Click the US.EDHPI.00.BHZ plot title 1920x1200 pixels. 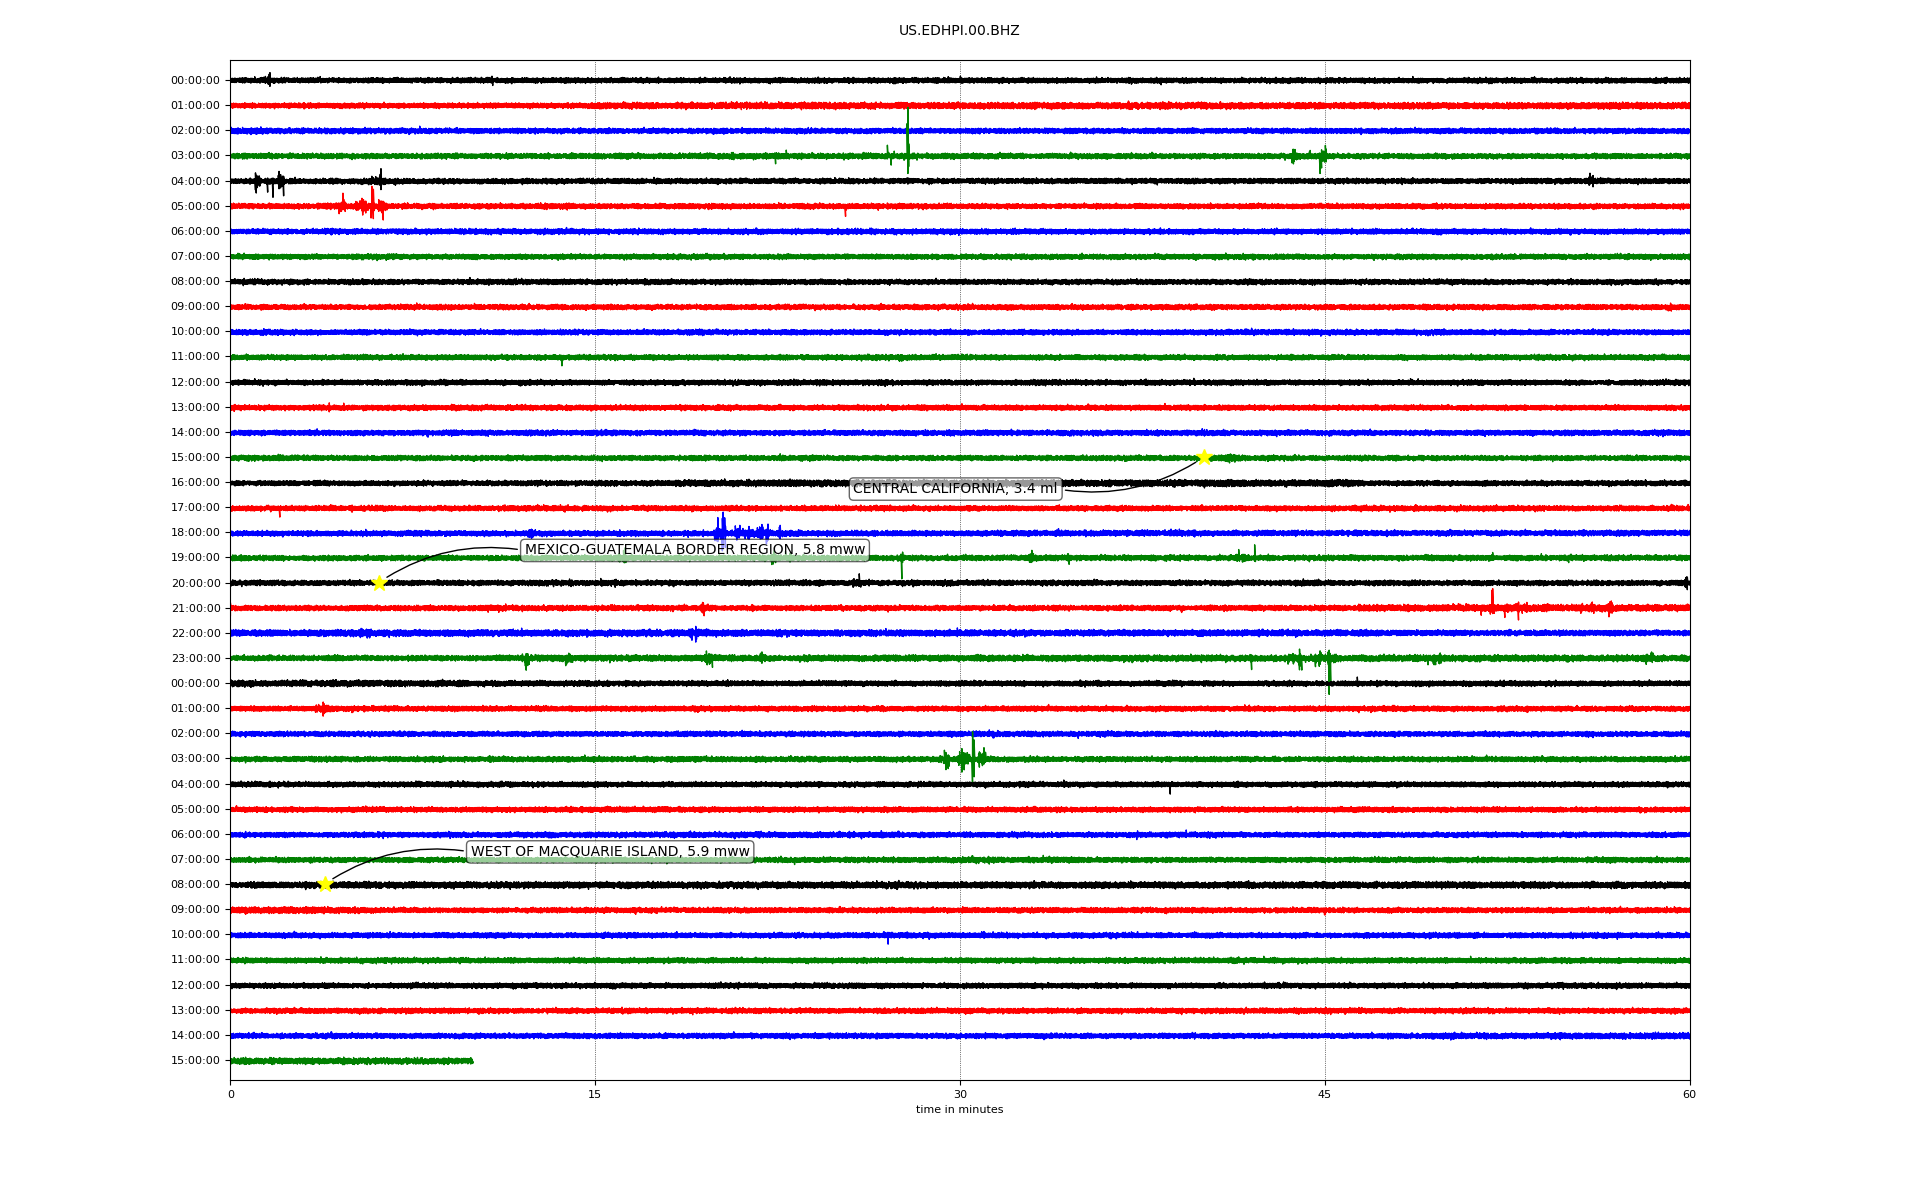[958, 31]
